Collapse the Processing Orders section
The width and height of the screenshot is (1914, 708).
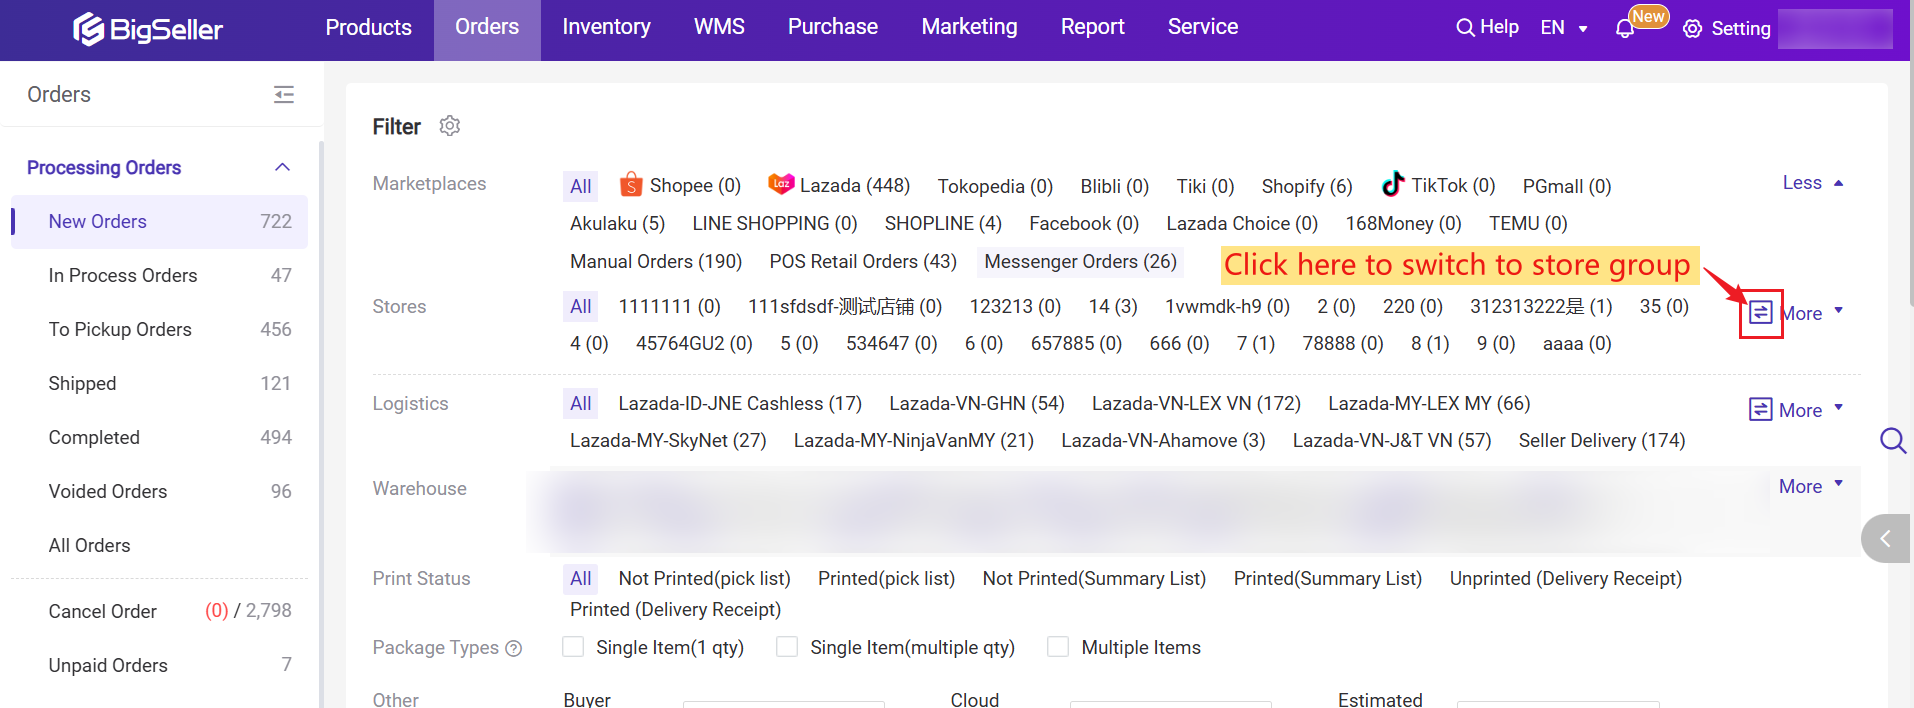click(283, 167)
